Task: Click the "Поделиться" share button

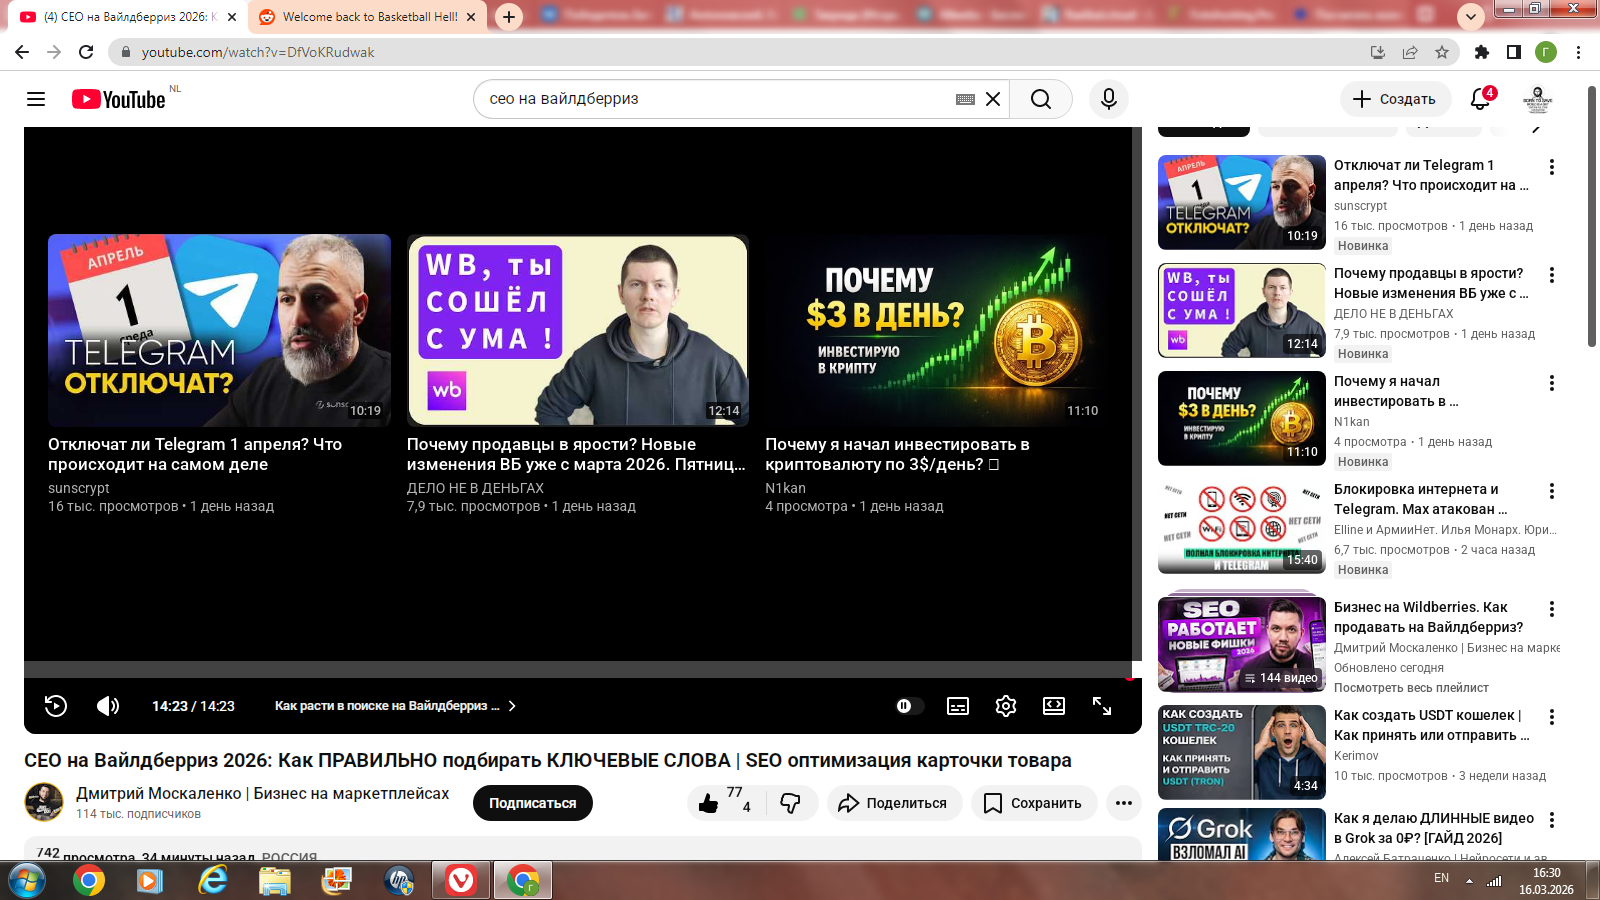Action: 894,803
